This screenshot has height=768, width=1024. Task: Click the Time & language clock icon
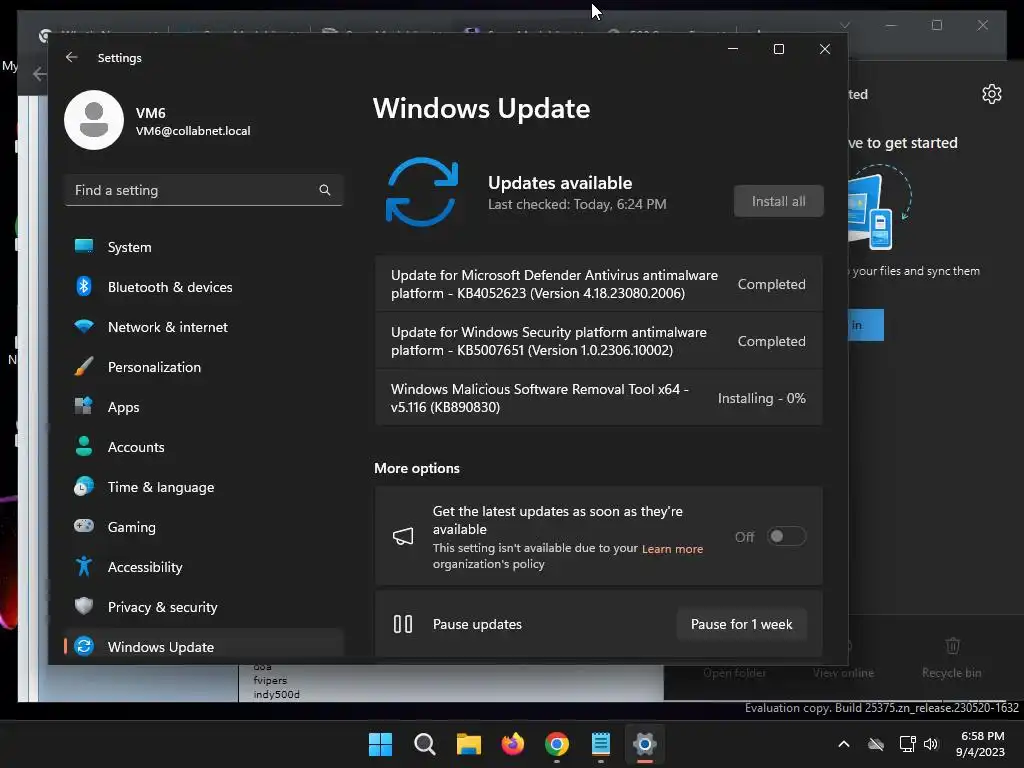tap(84, 487)
